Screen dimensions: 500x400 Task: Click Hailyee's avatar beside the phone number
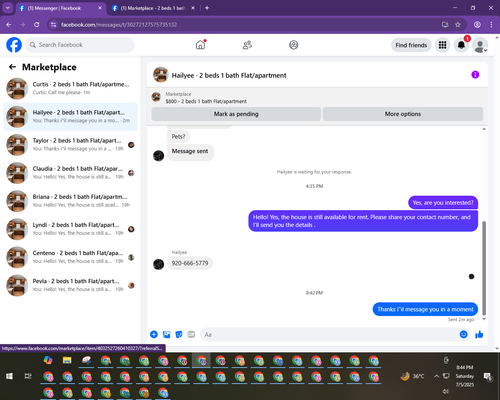[x=158, y=264]
